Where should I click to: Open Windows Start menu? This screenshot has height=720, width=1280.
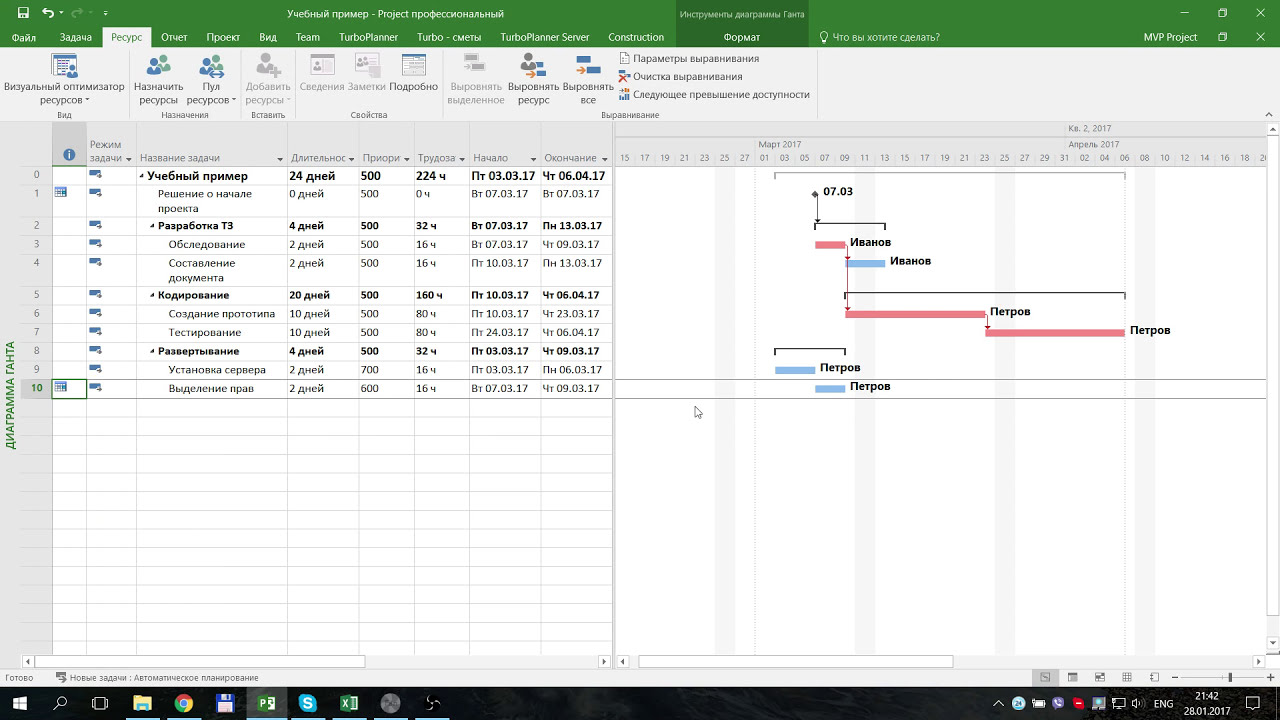19,703
